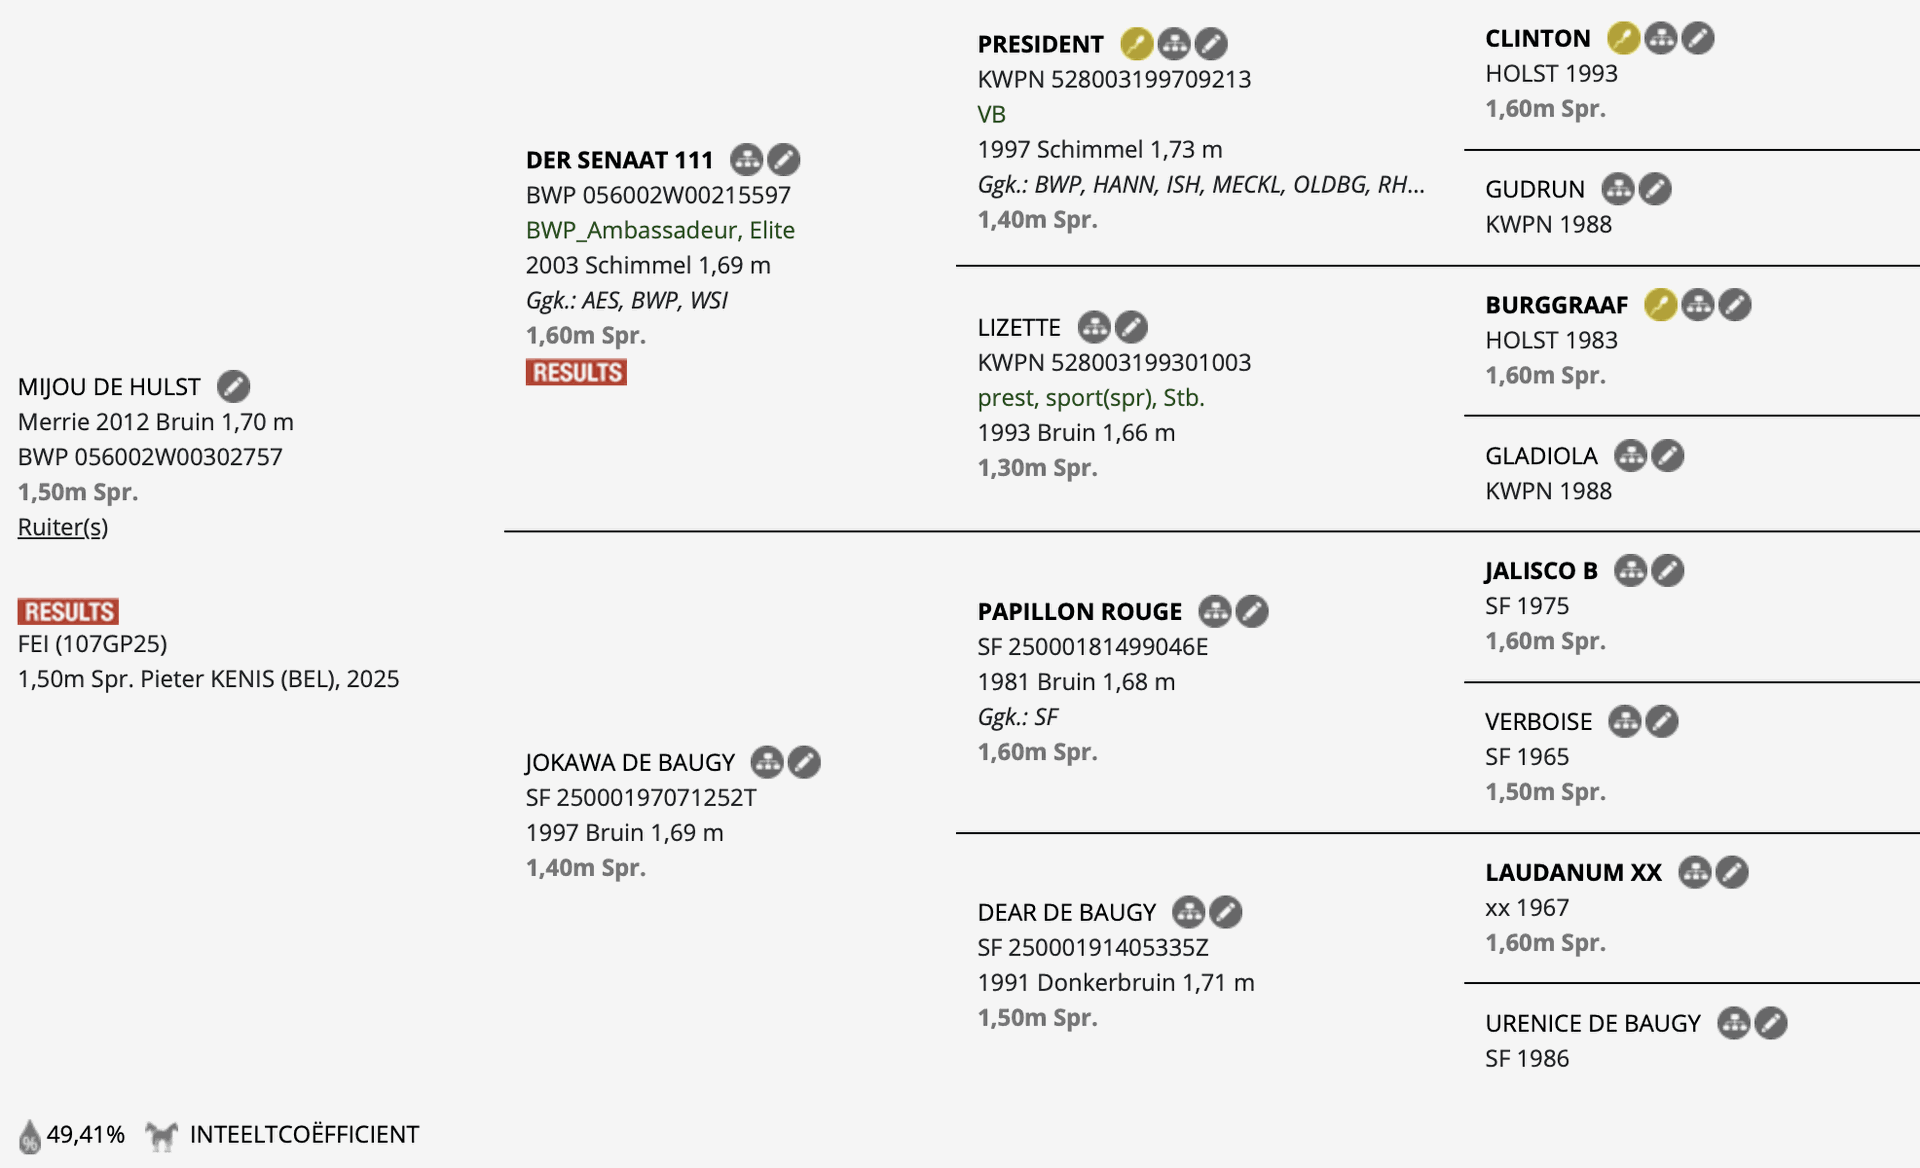Click the gold icon next to BURGGRAAF
Viewport: 1920px width, 1168px height.
[x=1660, y=304]
